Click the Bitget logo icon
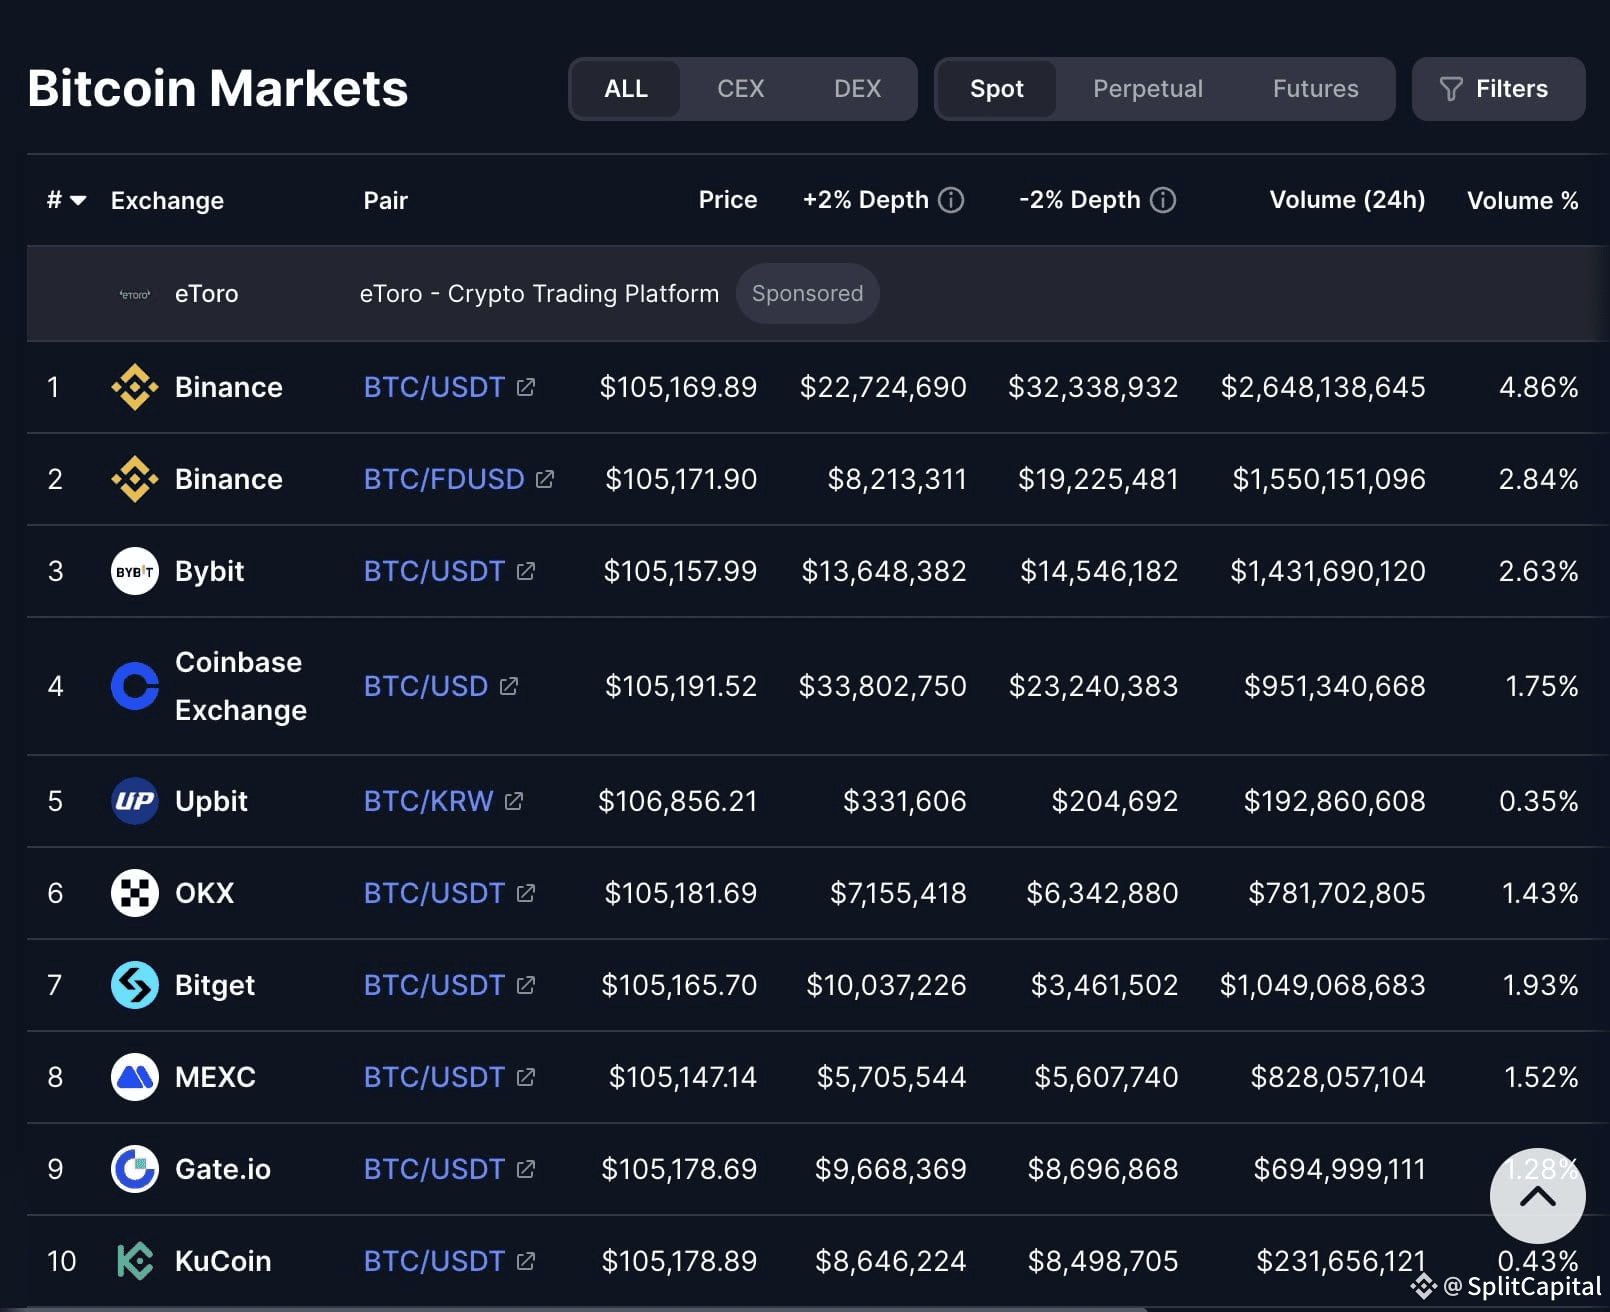The image size is (1610, 1312). pos(135,985)
